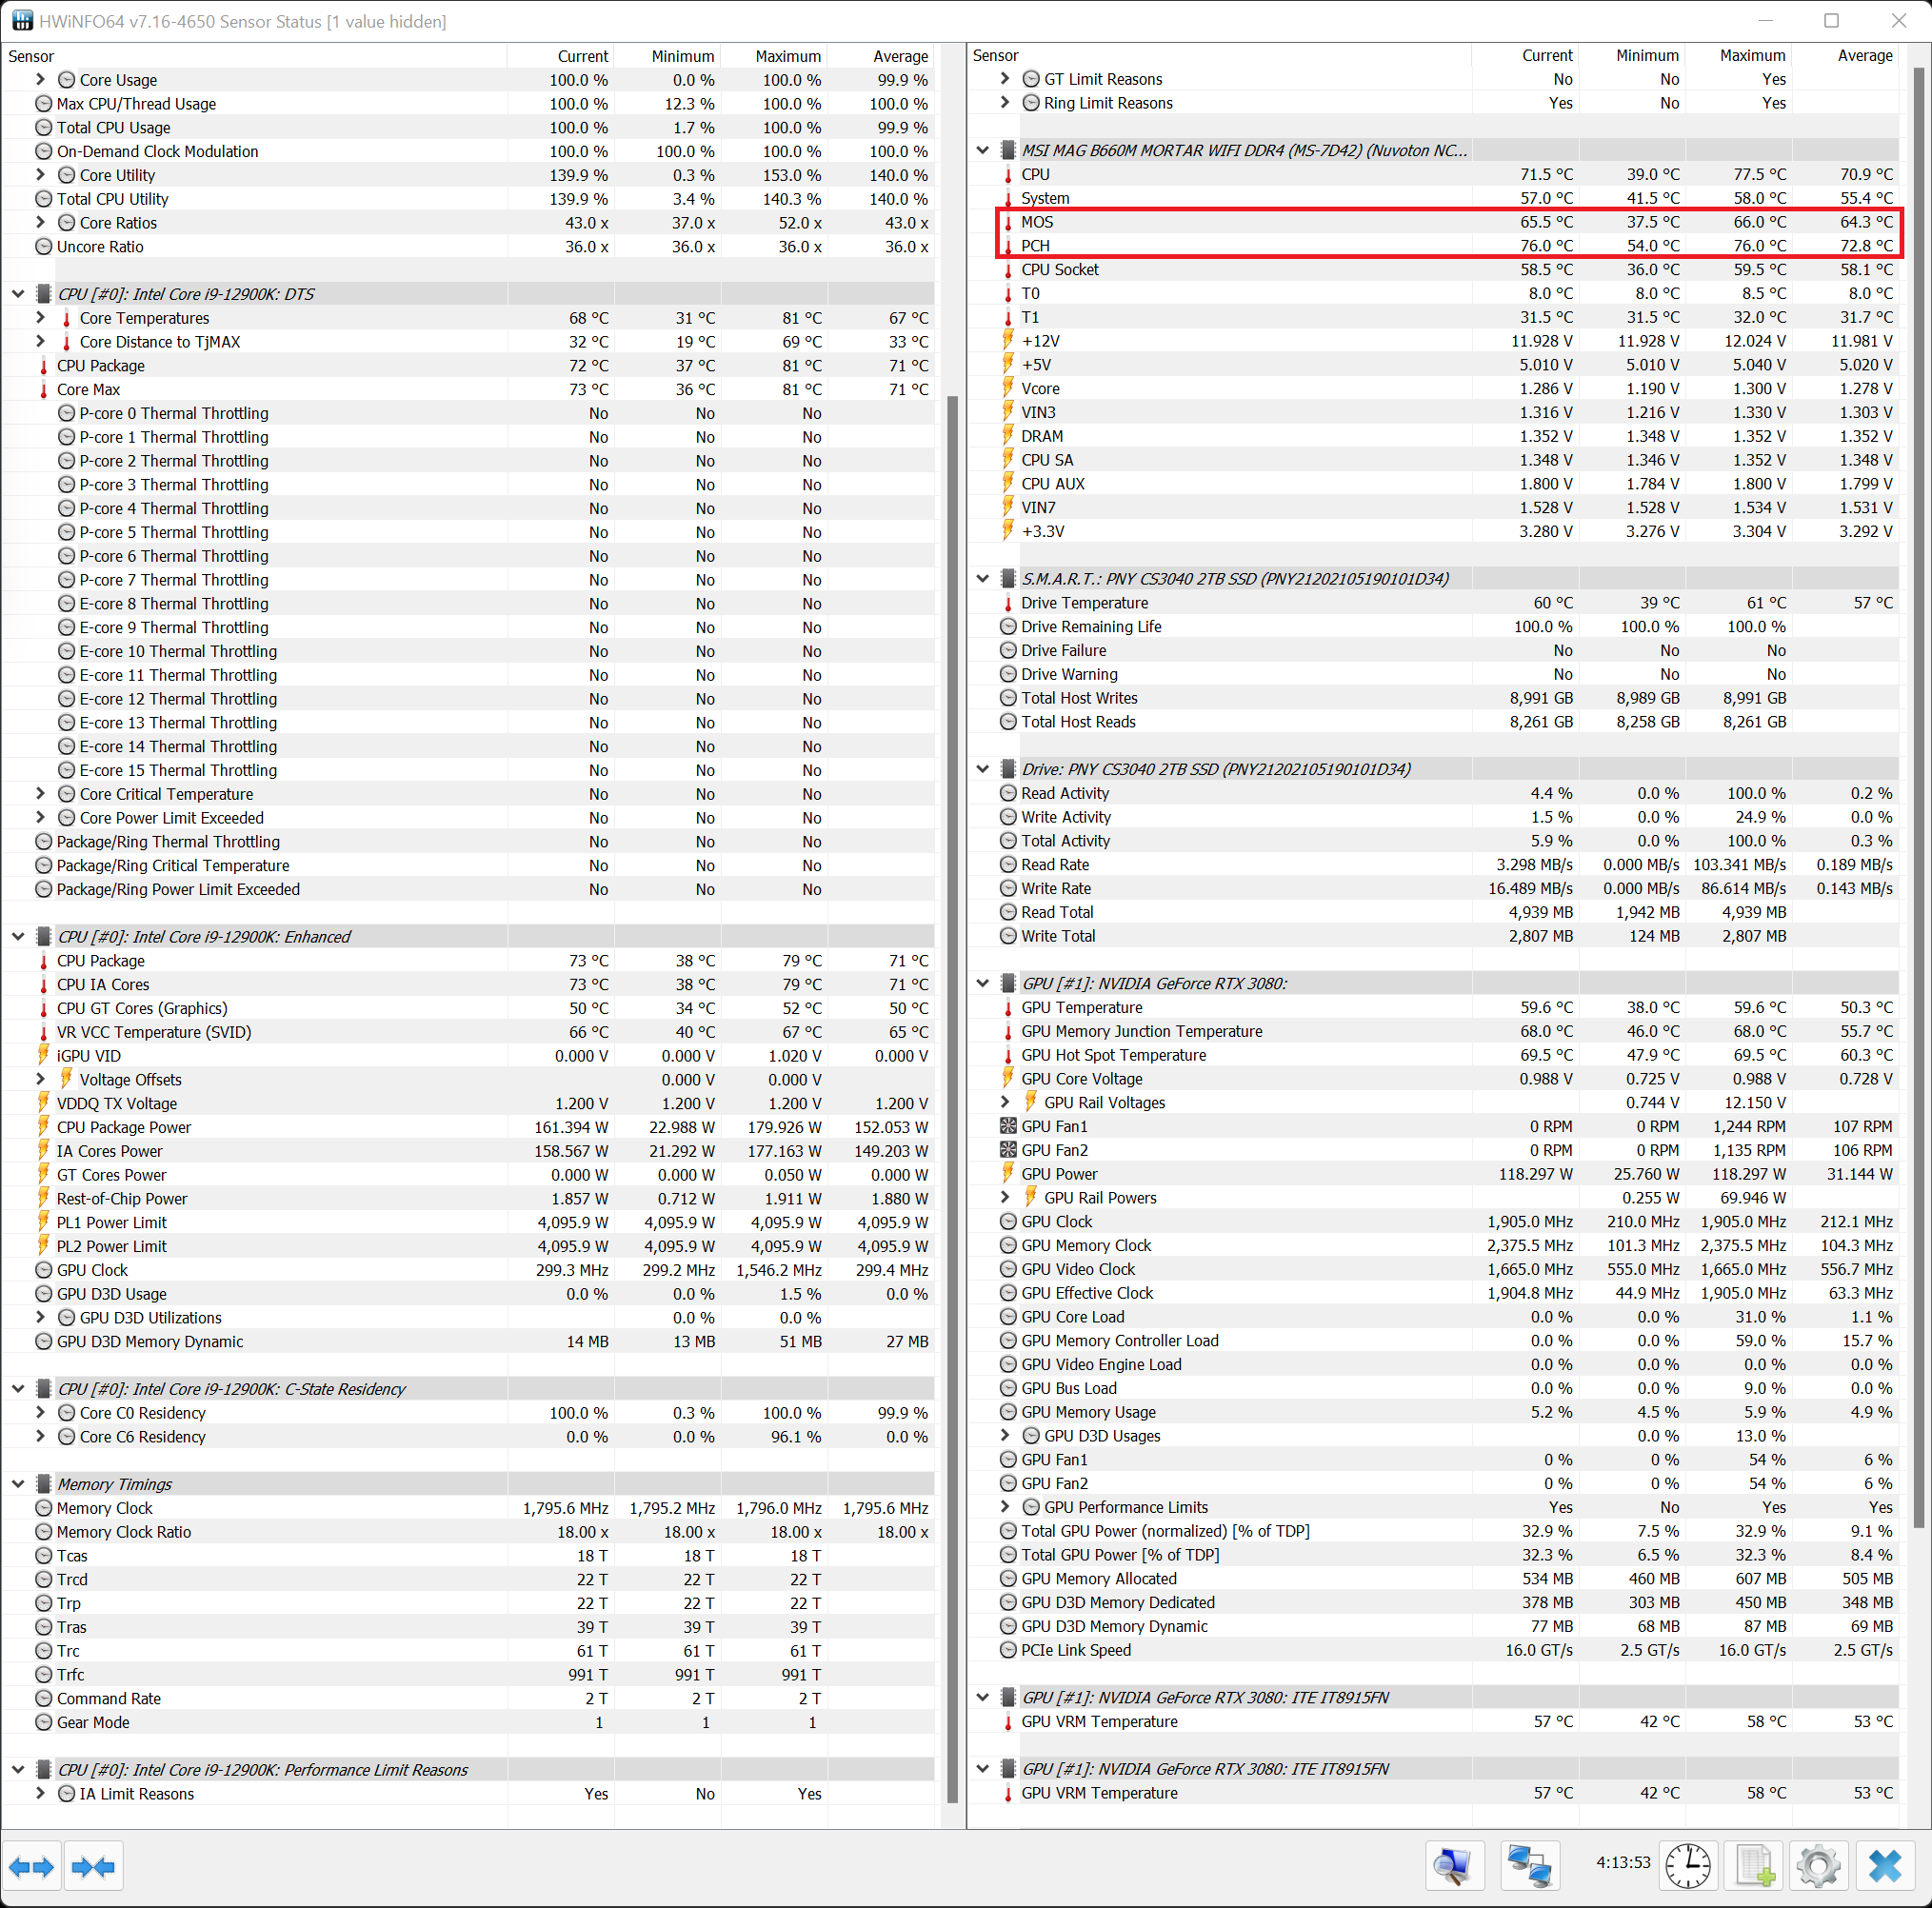This screenshot has height=1908, width=1932.
Task: Expand IA Limit Reasons row
Action: (40, 1794)
